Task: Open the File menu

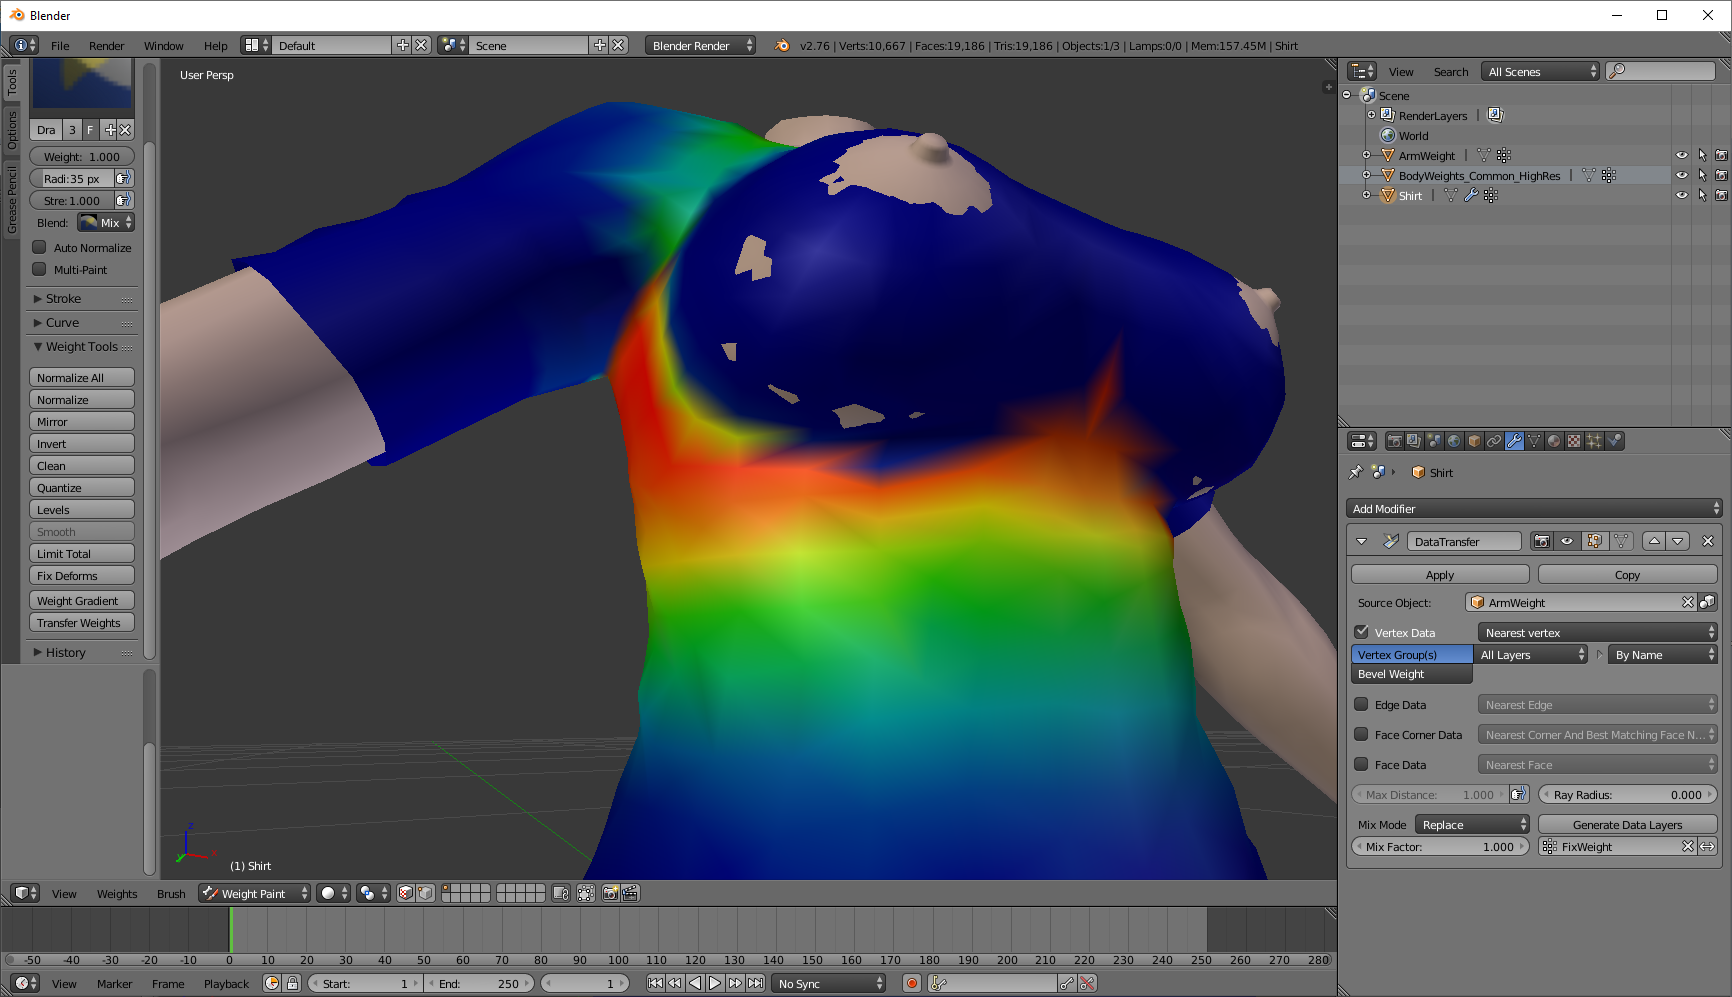Action: coord(60,45)
